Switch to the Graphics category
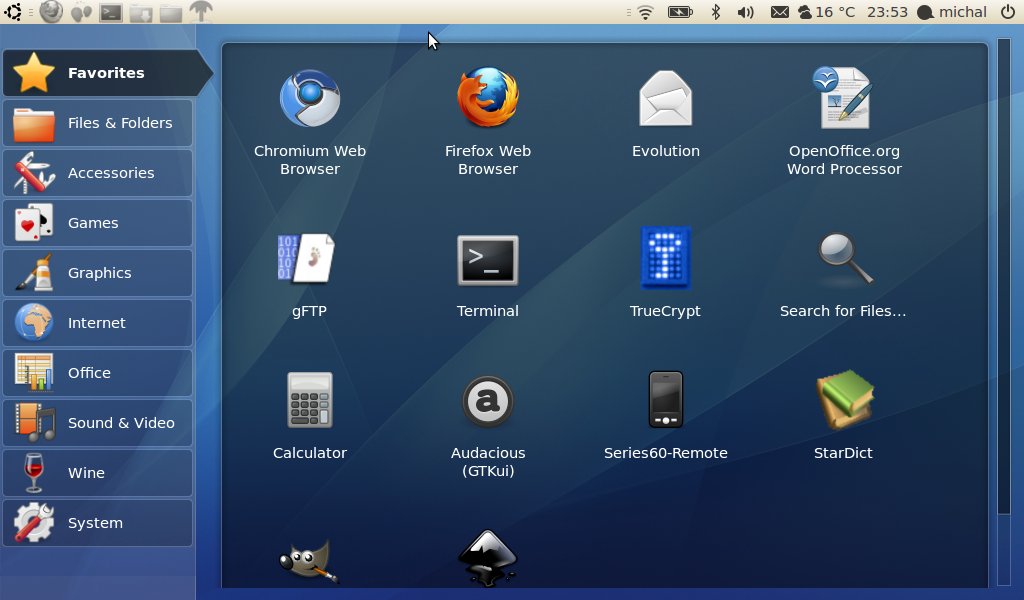This screenshot has width=1024, height=600. (98, 273)
